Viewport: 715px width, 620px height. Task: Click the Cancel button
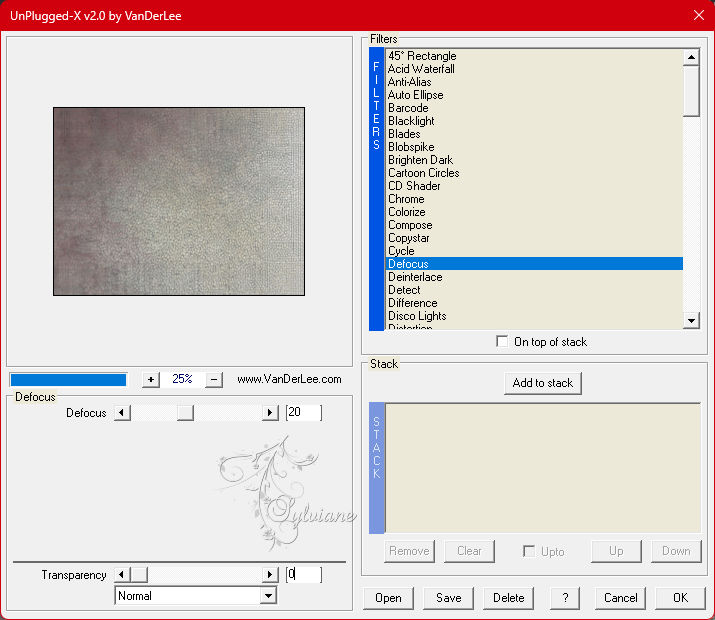click(x=621, y=598)
